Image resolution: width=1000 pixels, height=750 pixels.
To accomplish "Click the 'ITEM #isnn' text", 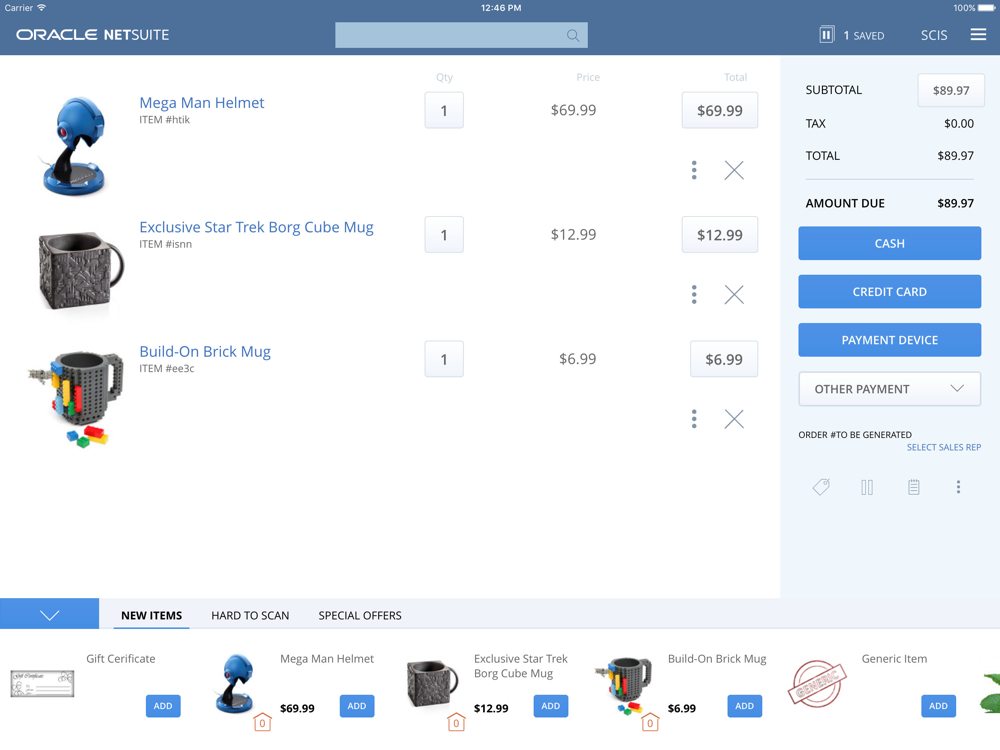I will [x=165, y=244].
